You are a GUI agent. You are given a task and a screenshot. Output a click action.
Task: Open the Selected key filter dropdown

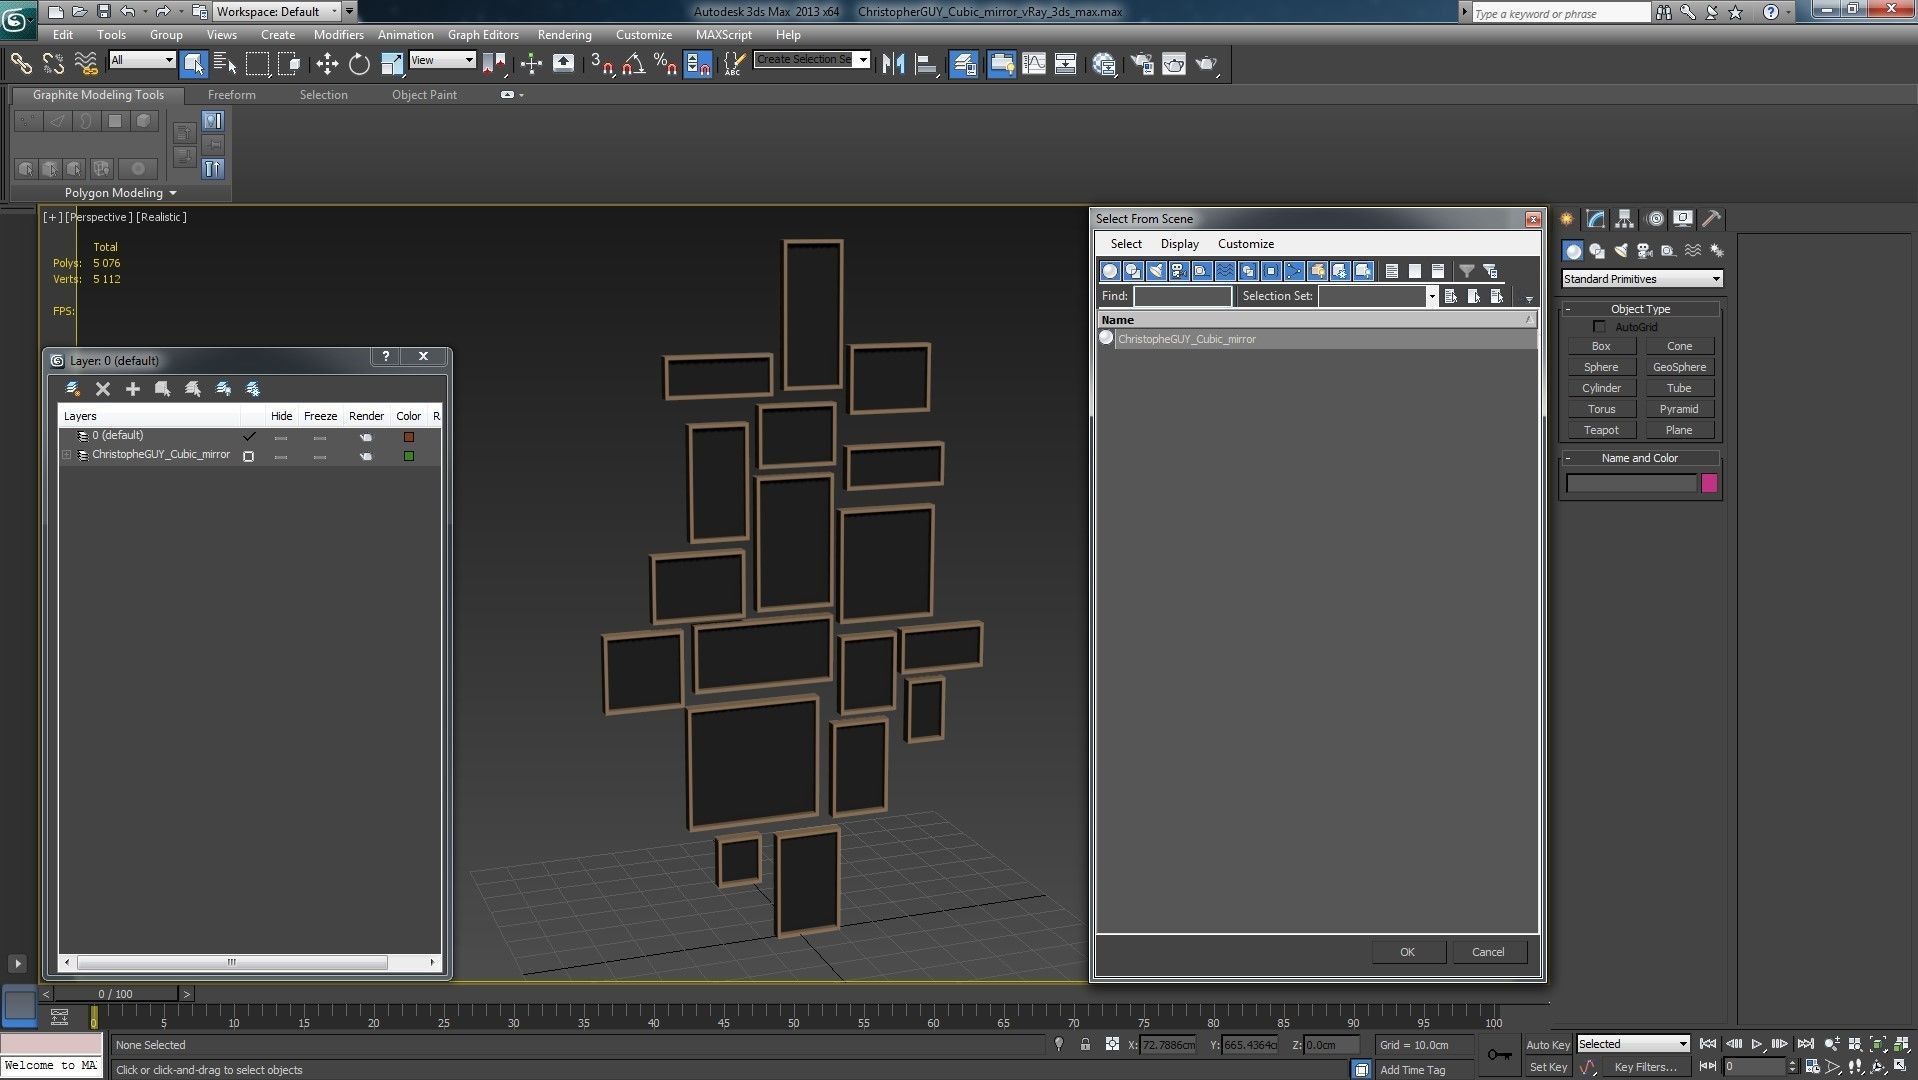tap(1633, 1044)
